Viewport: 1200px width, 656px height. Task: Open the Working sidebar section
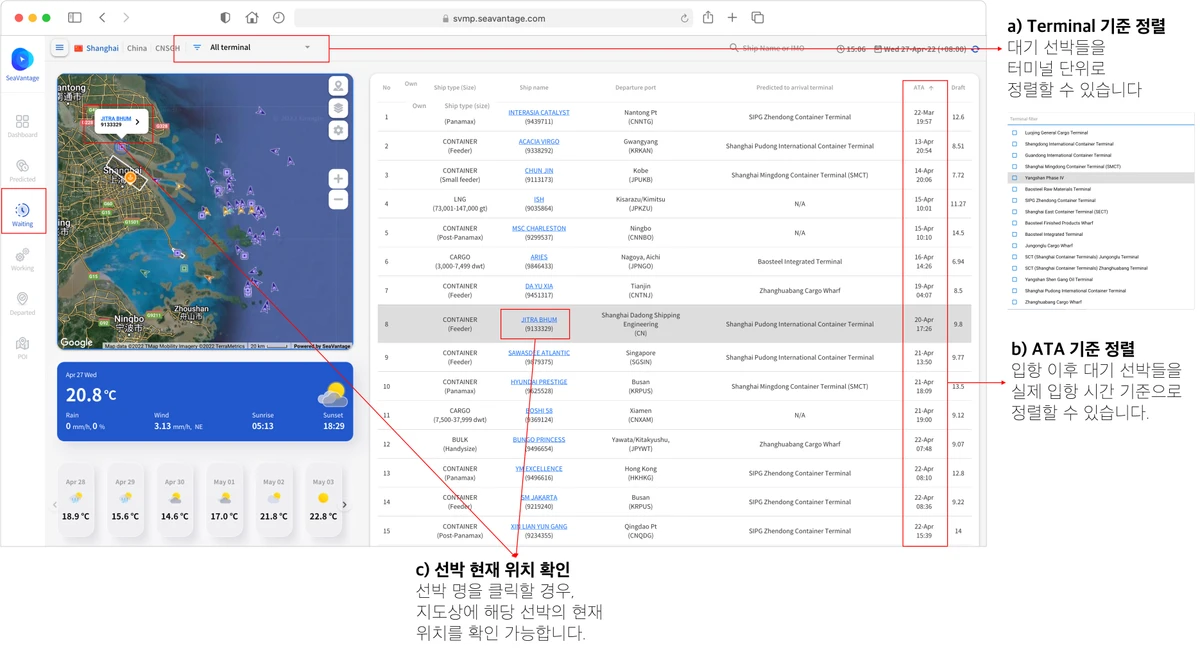tap(22, 260)
